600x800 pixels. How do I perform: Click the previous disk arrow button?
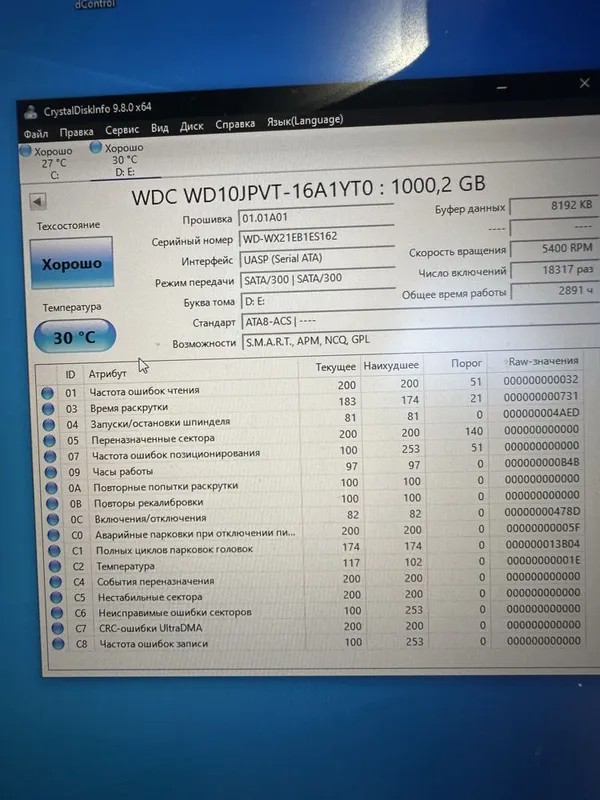tap(37, 201)
